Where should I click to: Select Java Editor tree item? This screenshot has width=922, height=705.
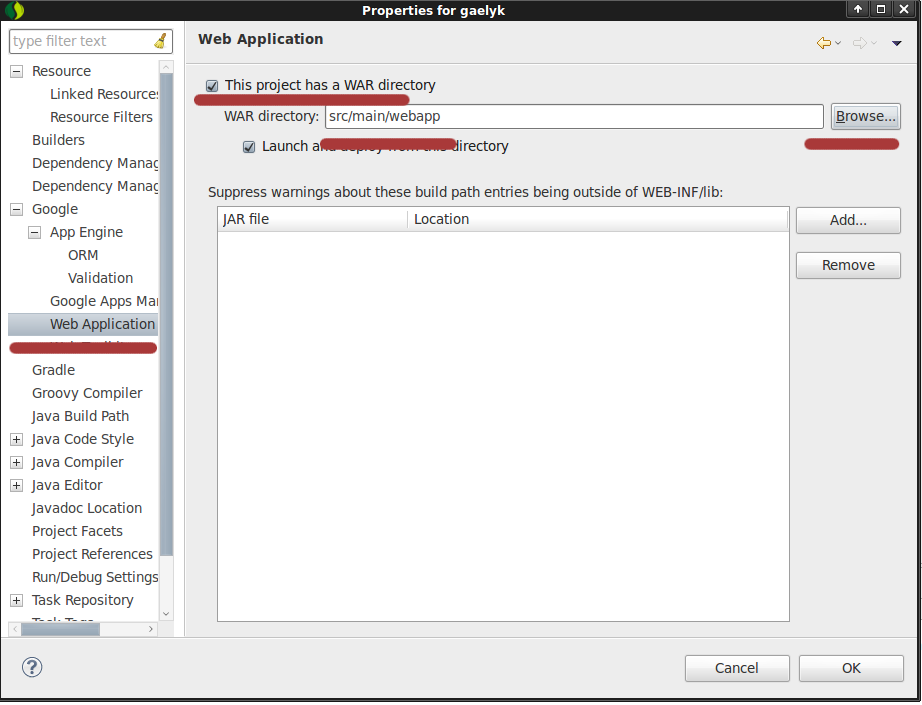pos(67,485)
